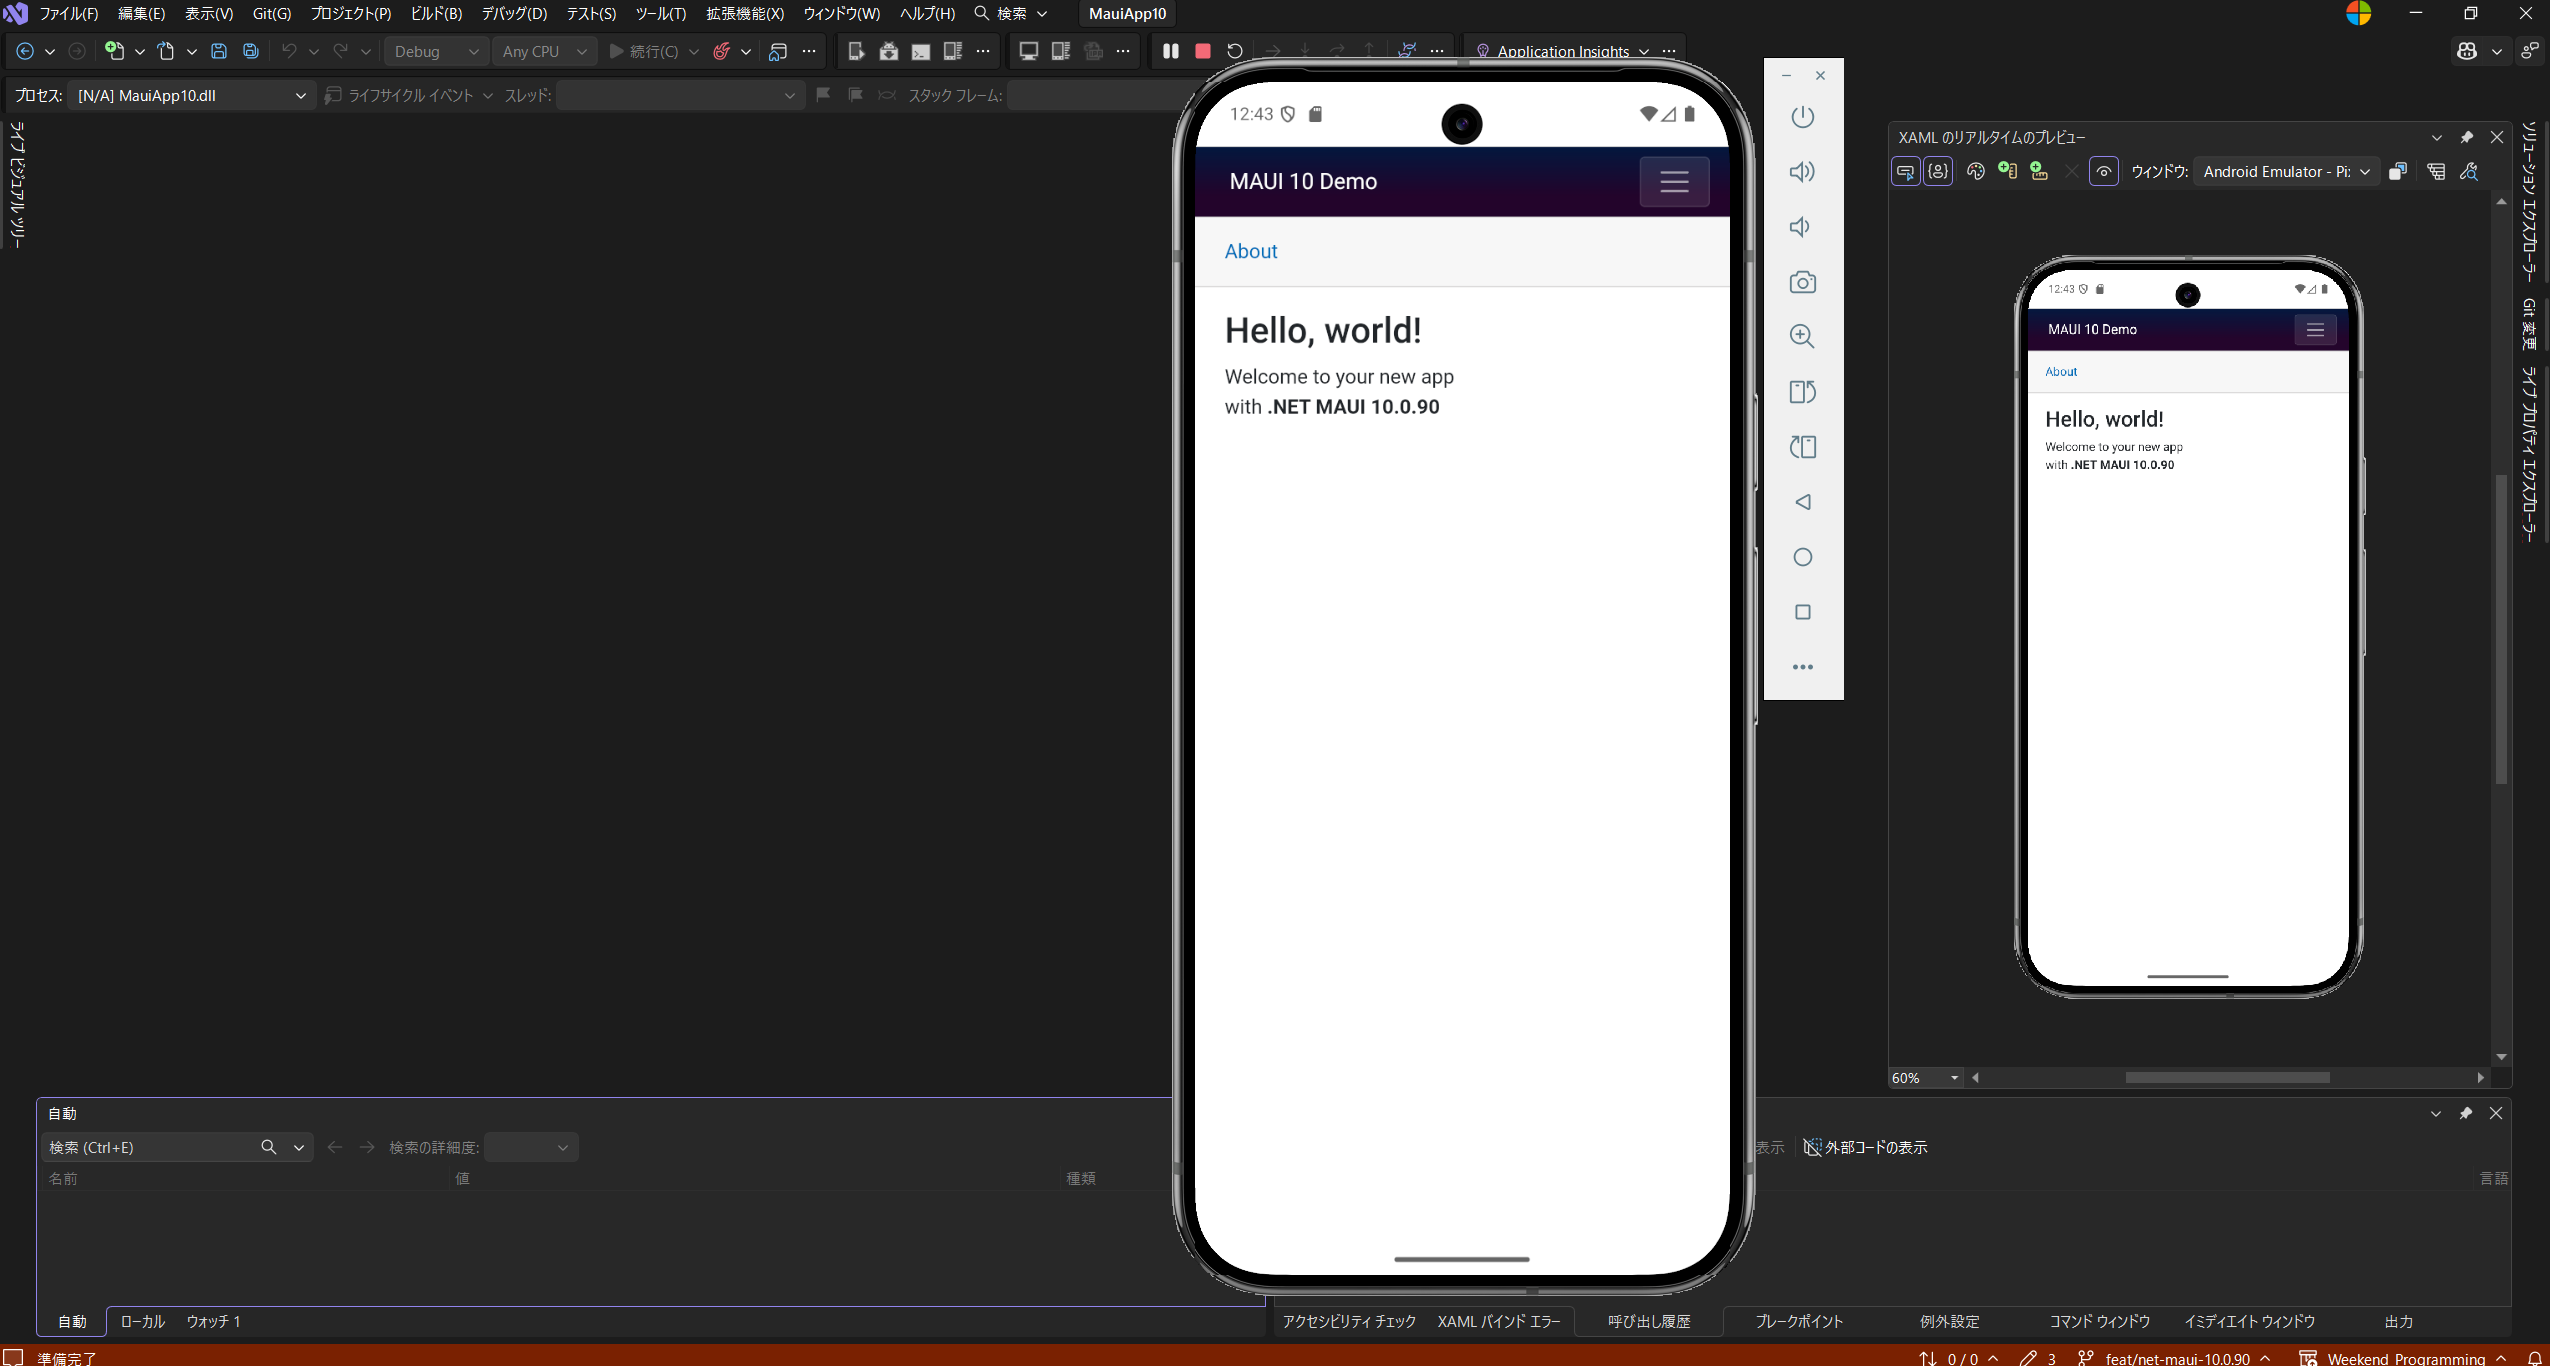Open the Any CPU platform dropdown
This screenshot has height=1366, width=2550.
click(544, 51)
